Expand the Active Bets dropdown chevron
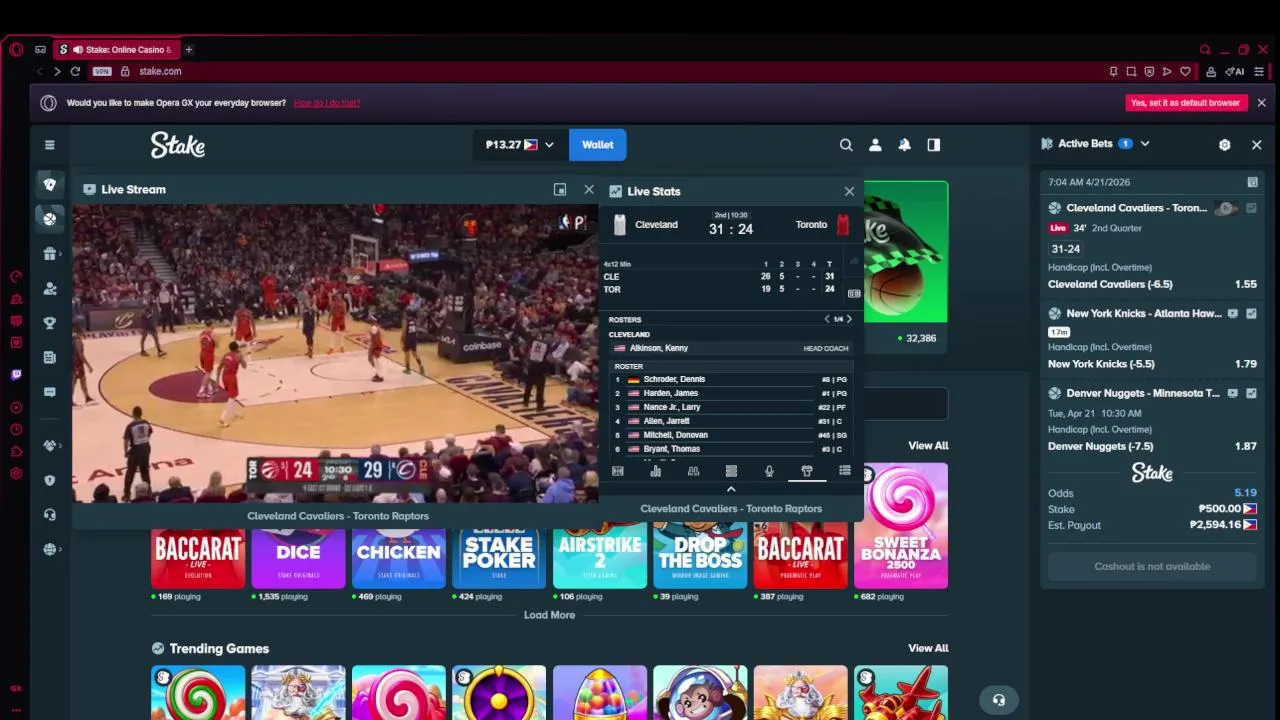1280x720 pixels. click(1145, 144)
